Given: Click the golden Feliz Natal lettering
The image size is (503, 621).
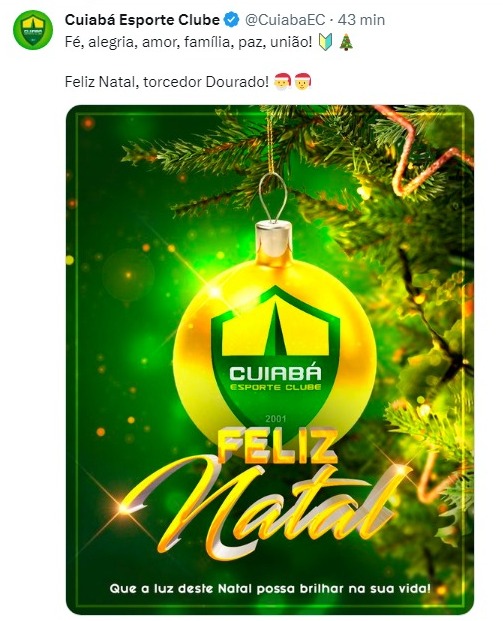Looking at the screenshot, I should [261, 493].
